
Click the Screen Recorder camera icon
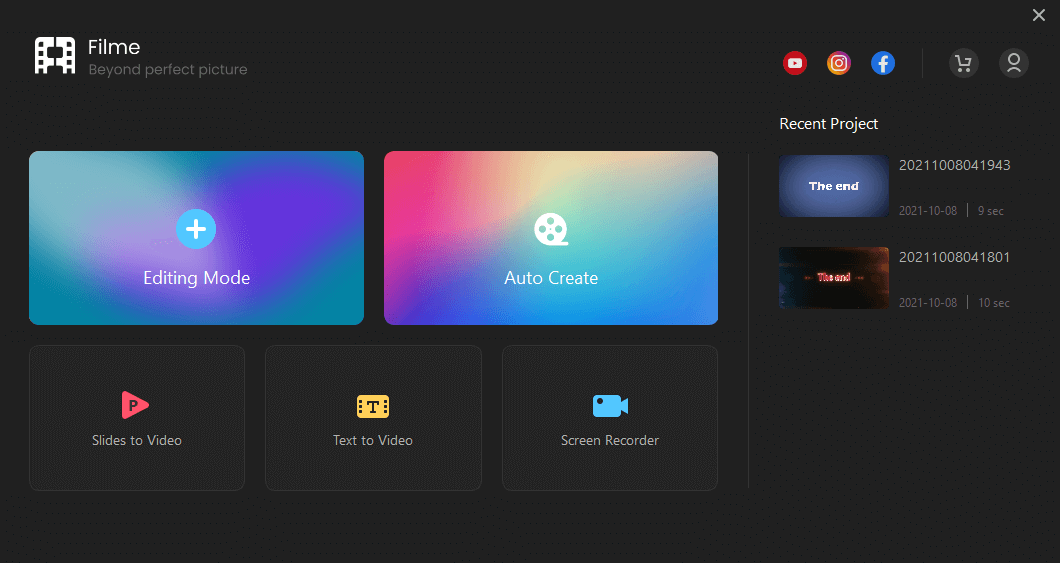click(610, 406)
